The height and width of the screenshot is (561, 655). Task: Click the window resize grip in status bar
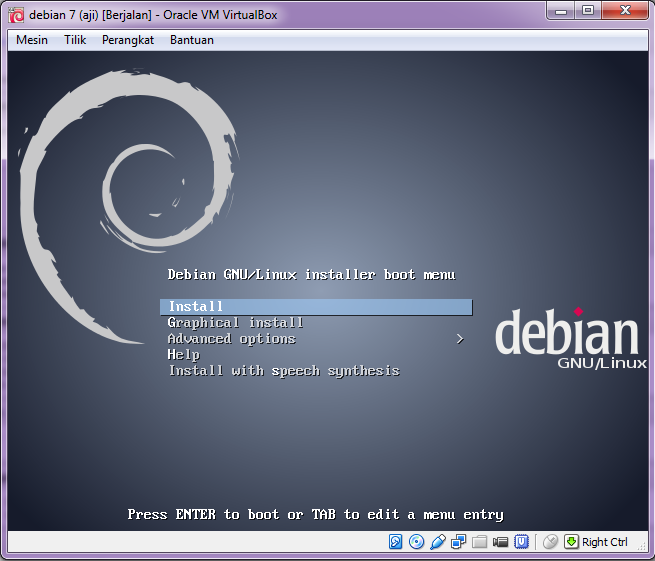(642, 546)
